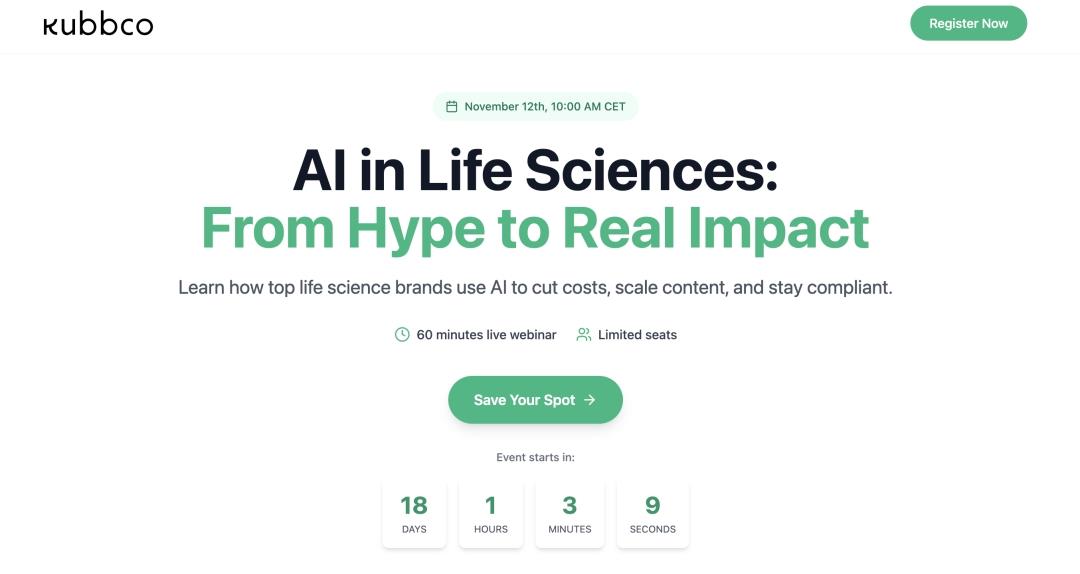Screen dimensions: 1080x574
Task: Click the 'Event starts in:' label
Action: pyautogui.click(x=535, y=457)
